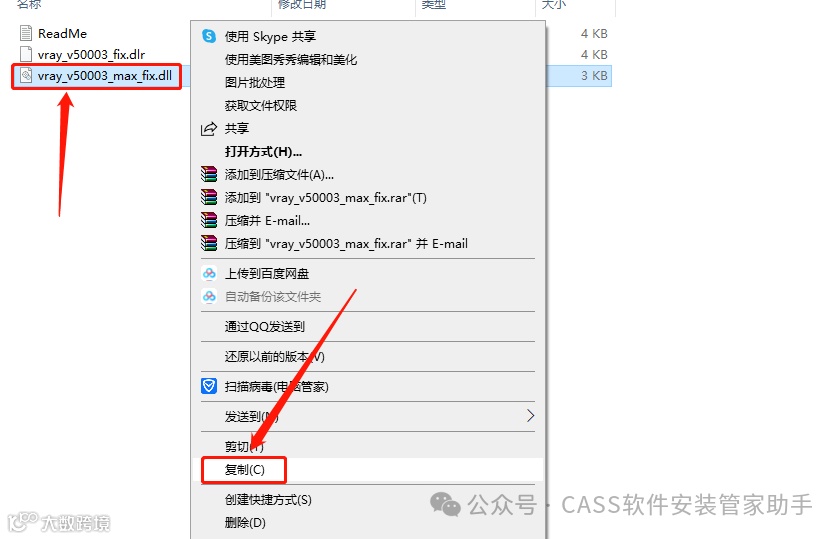This screenshot has width=840, height=539.
Task: Select 删除(D) menu entry
Action: pyautogui.click(x=245, y=522)
